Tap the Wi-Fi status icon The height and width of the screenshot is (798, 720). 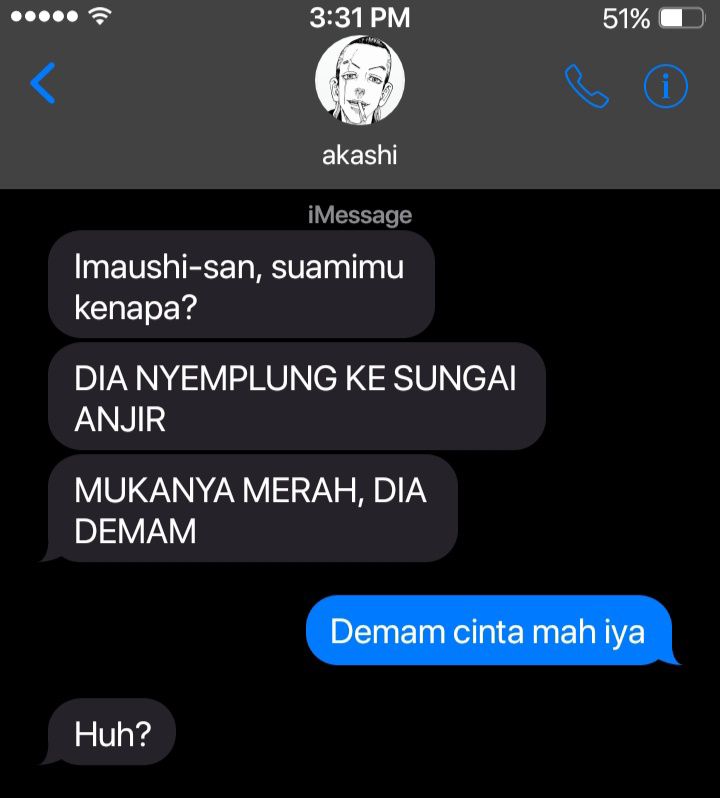point(100,16)
